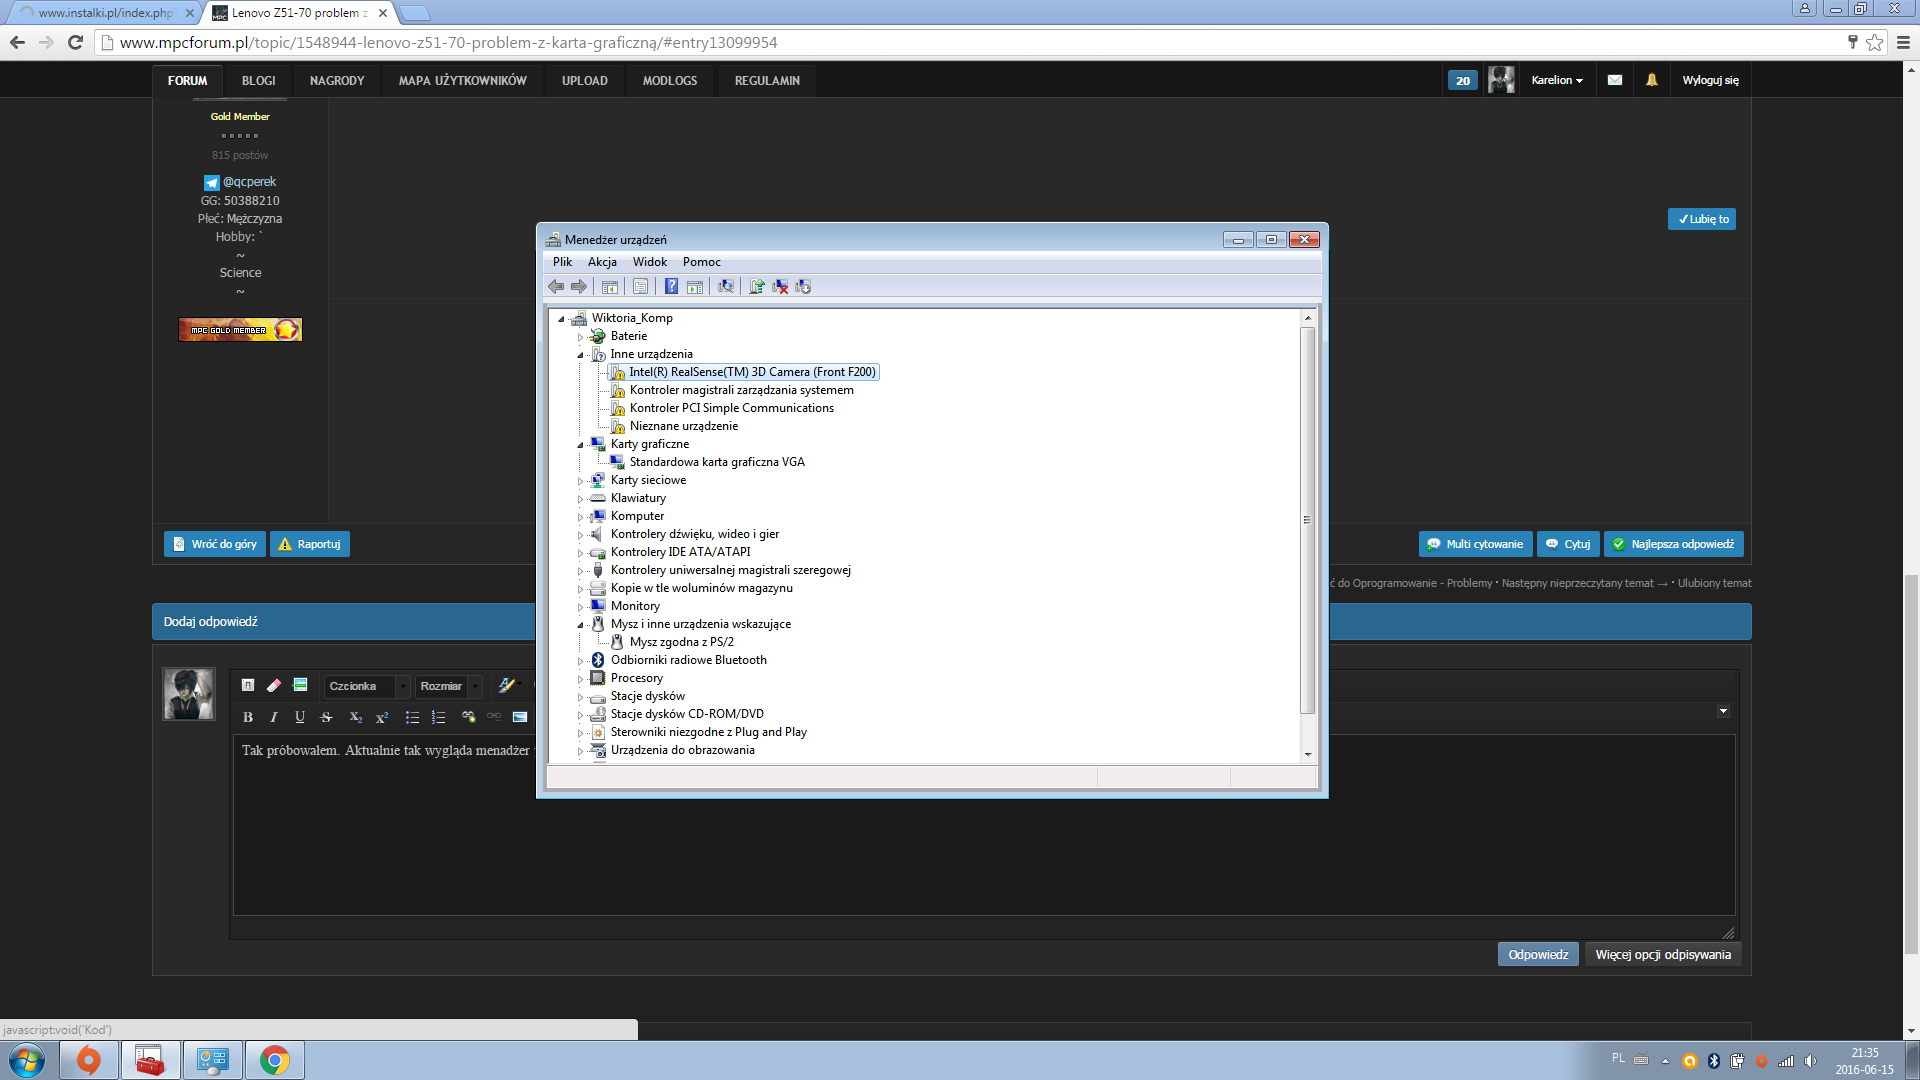Open the messages envelope icon in forum header
The height and width of the screenshot is (1080, 1920).
1615,80
